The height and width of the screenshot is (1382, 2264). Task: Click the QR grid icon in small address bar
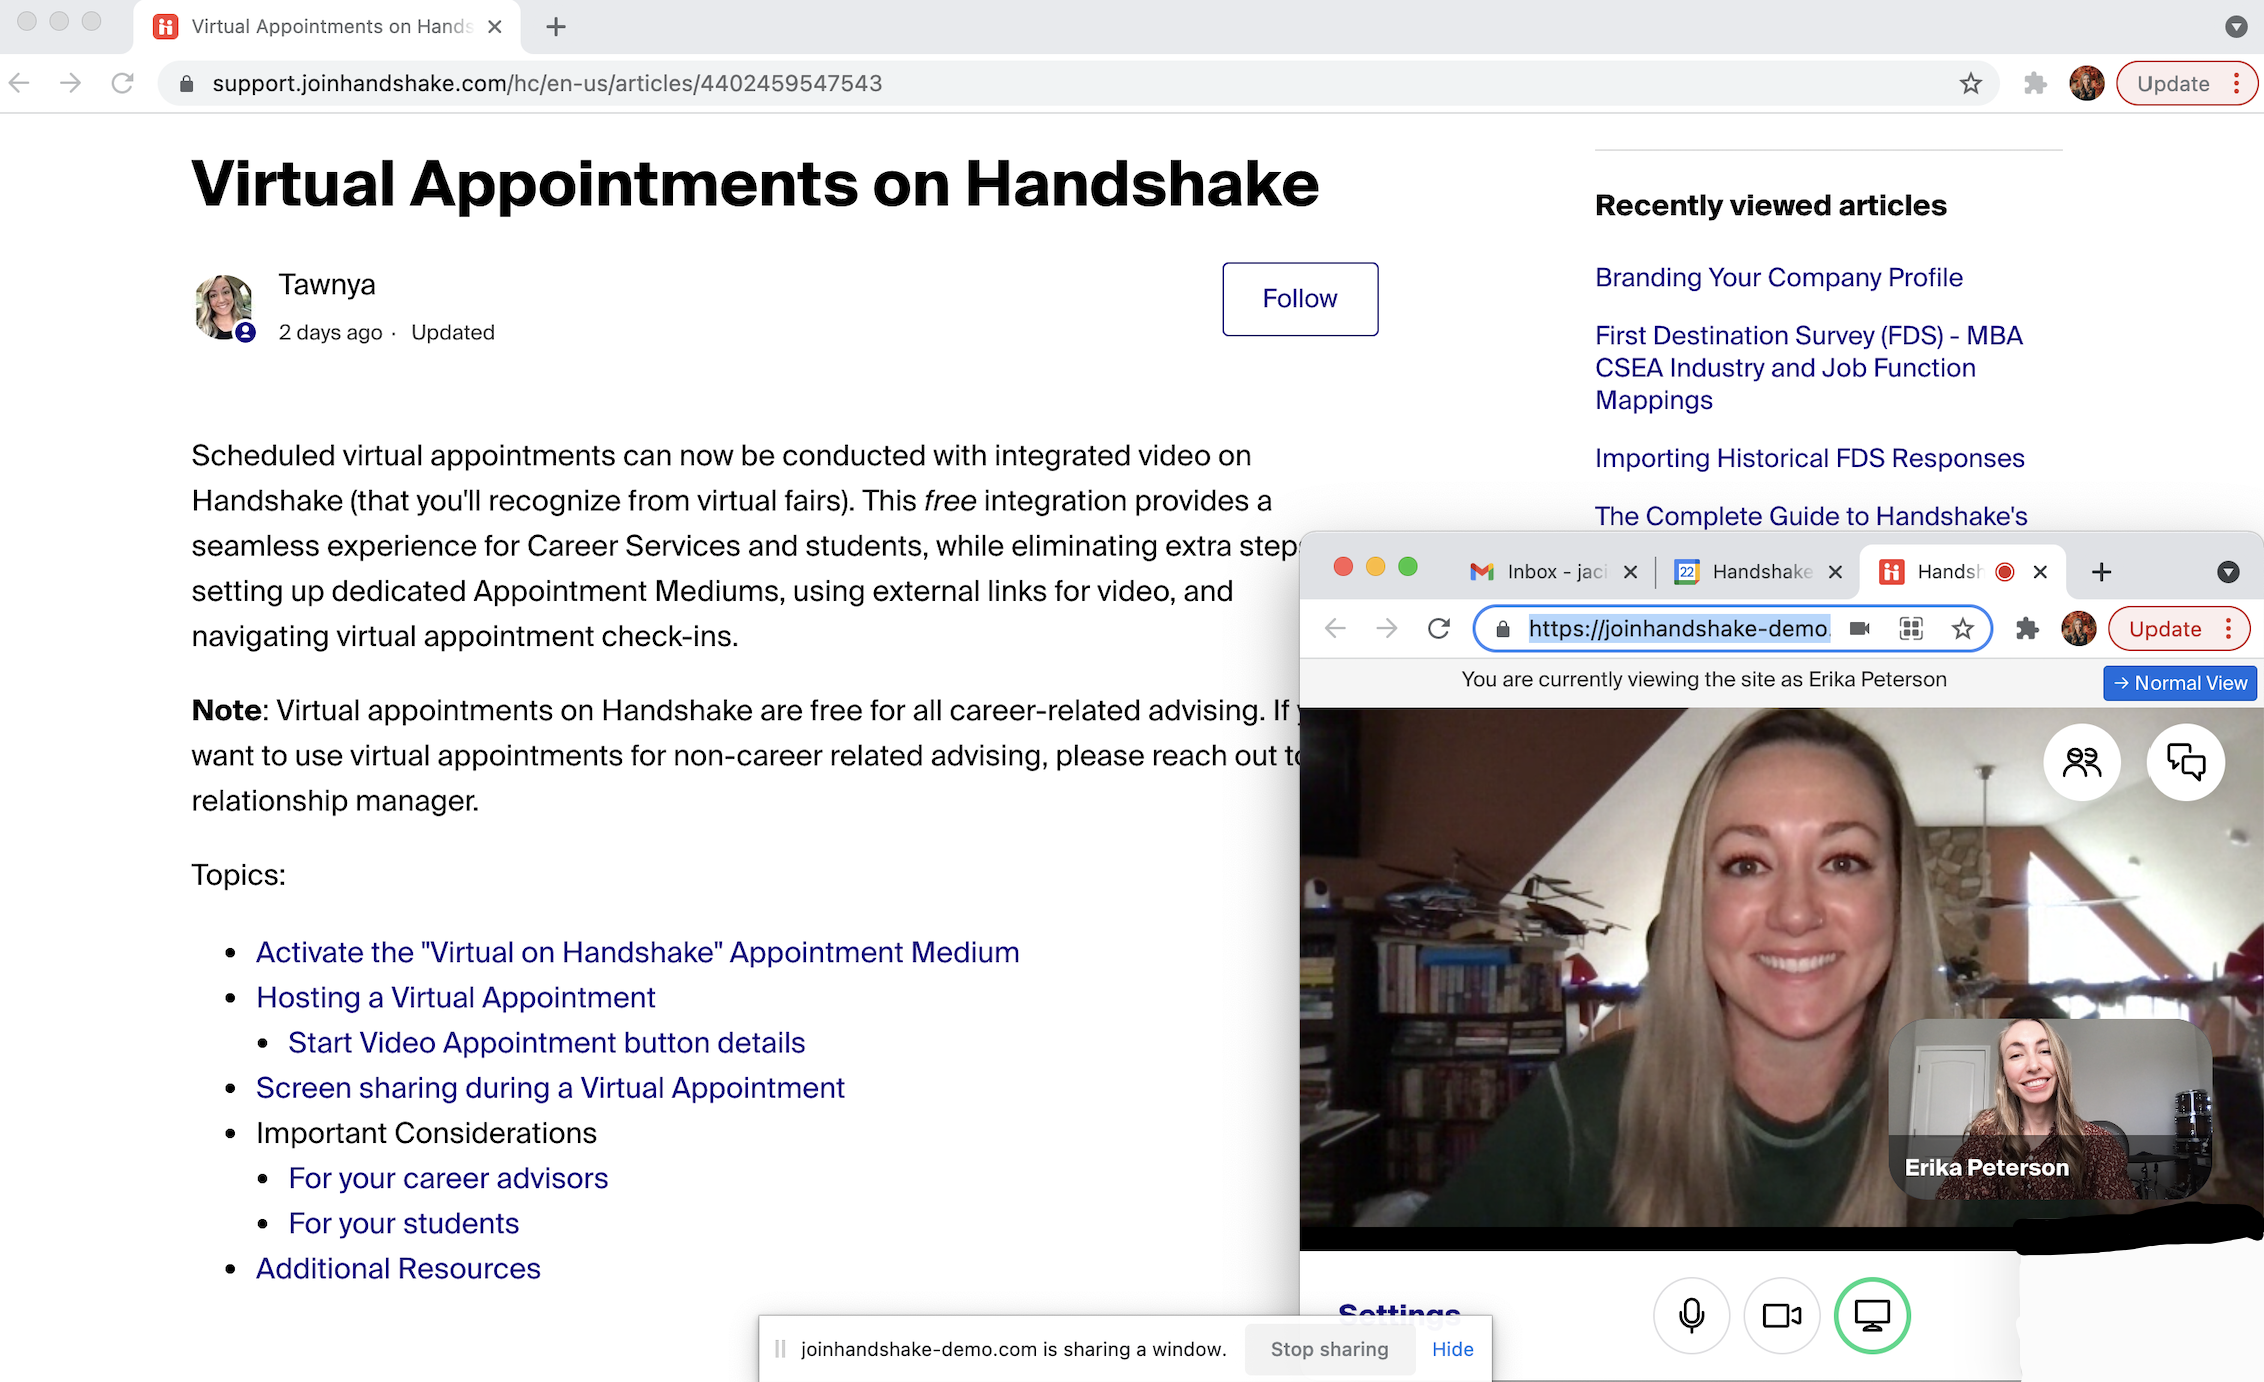[x=1911, y=628]
